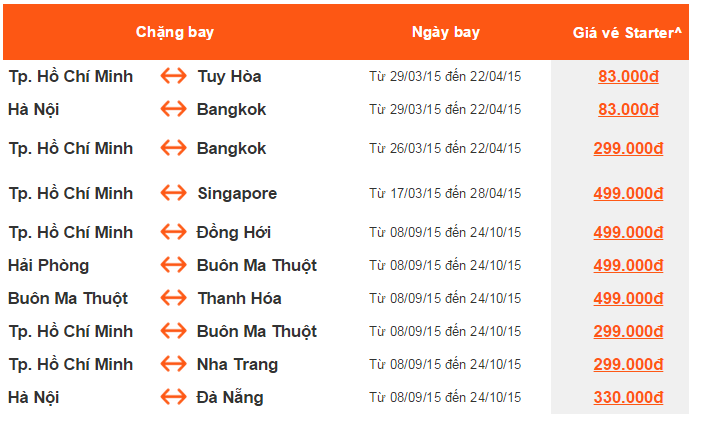Image resolution: width=706 pixels, height=427 pixels.
Task: Click the Ngày bay column header
Action: click(446, 32)
